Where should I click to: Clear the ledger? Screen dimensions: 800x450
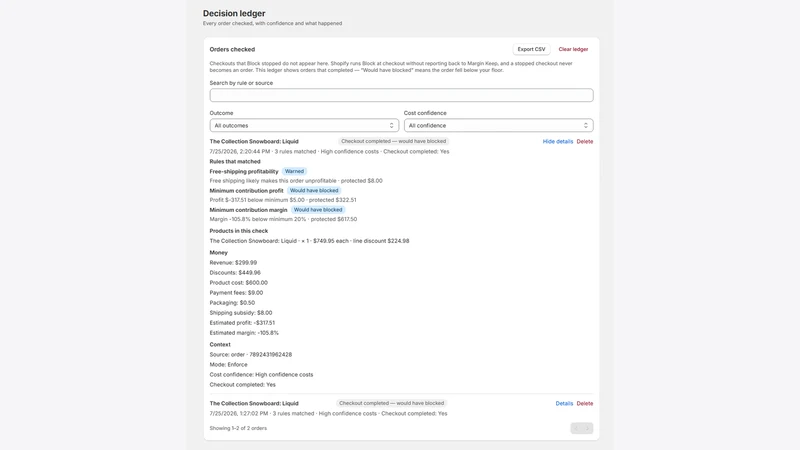[x=573, y=49]
